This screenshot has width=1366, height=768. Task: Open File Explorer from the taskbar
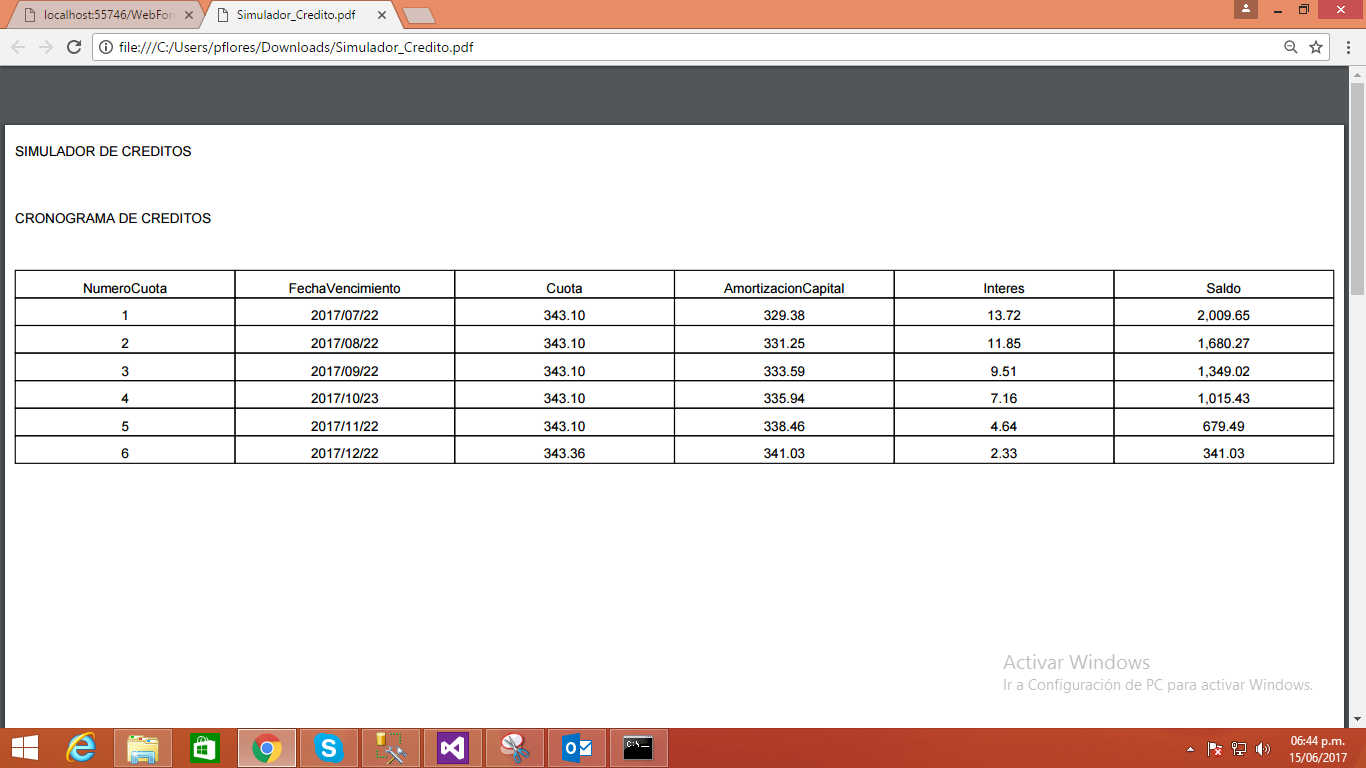click(143, 748)
